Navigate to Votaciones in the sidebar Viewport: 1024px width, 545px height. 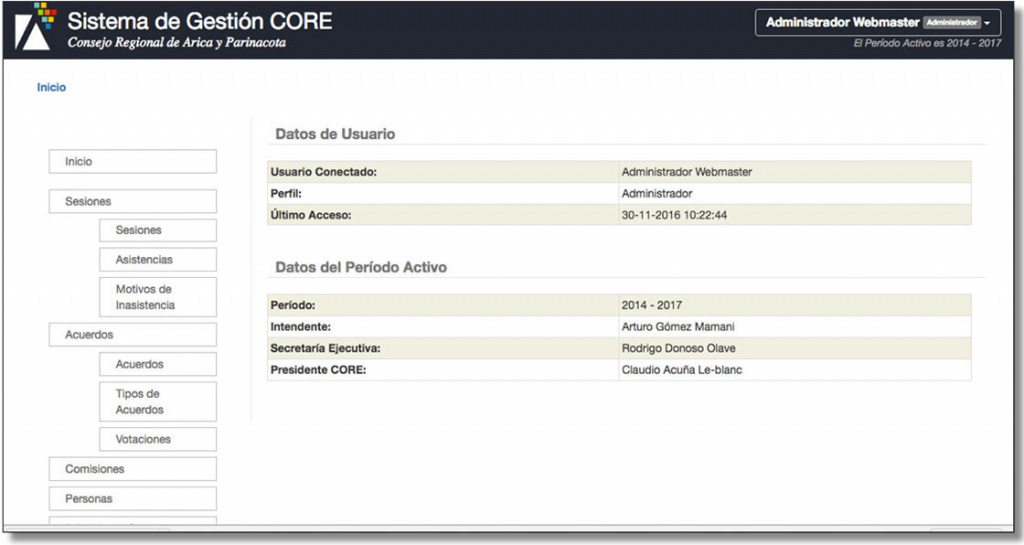[158, 439]
